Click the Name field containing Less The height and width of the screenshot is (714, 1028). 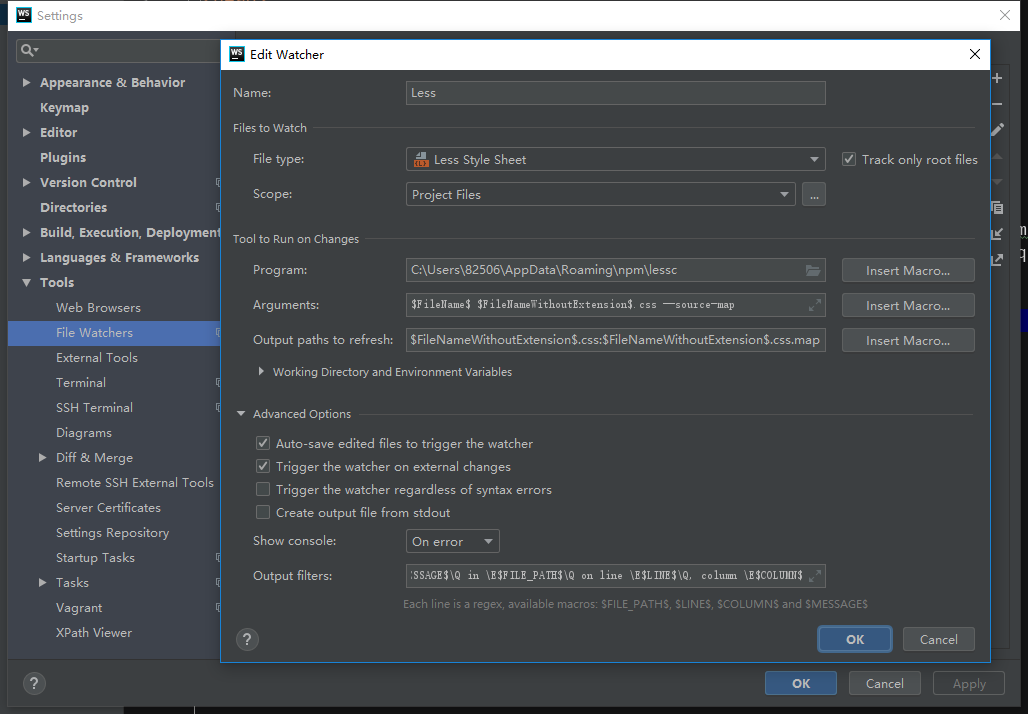[616, 92]
